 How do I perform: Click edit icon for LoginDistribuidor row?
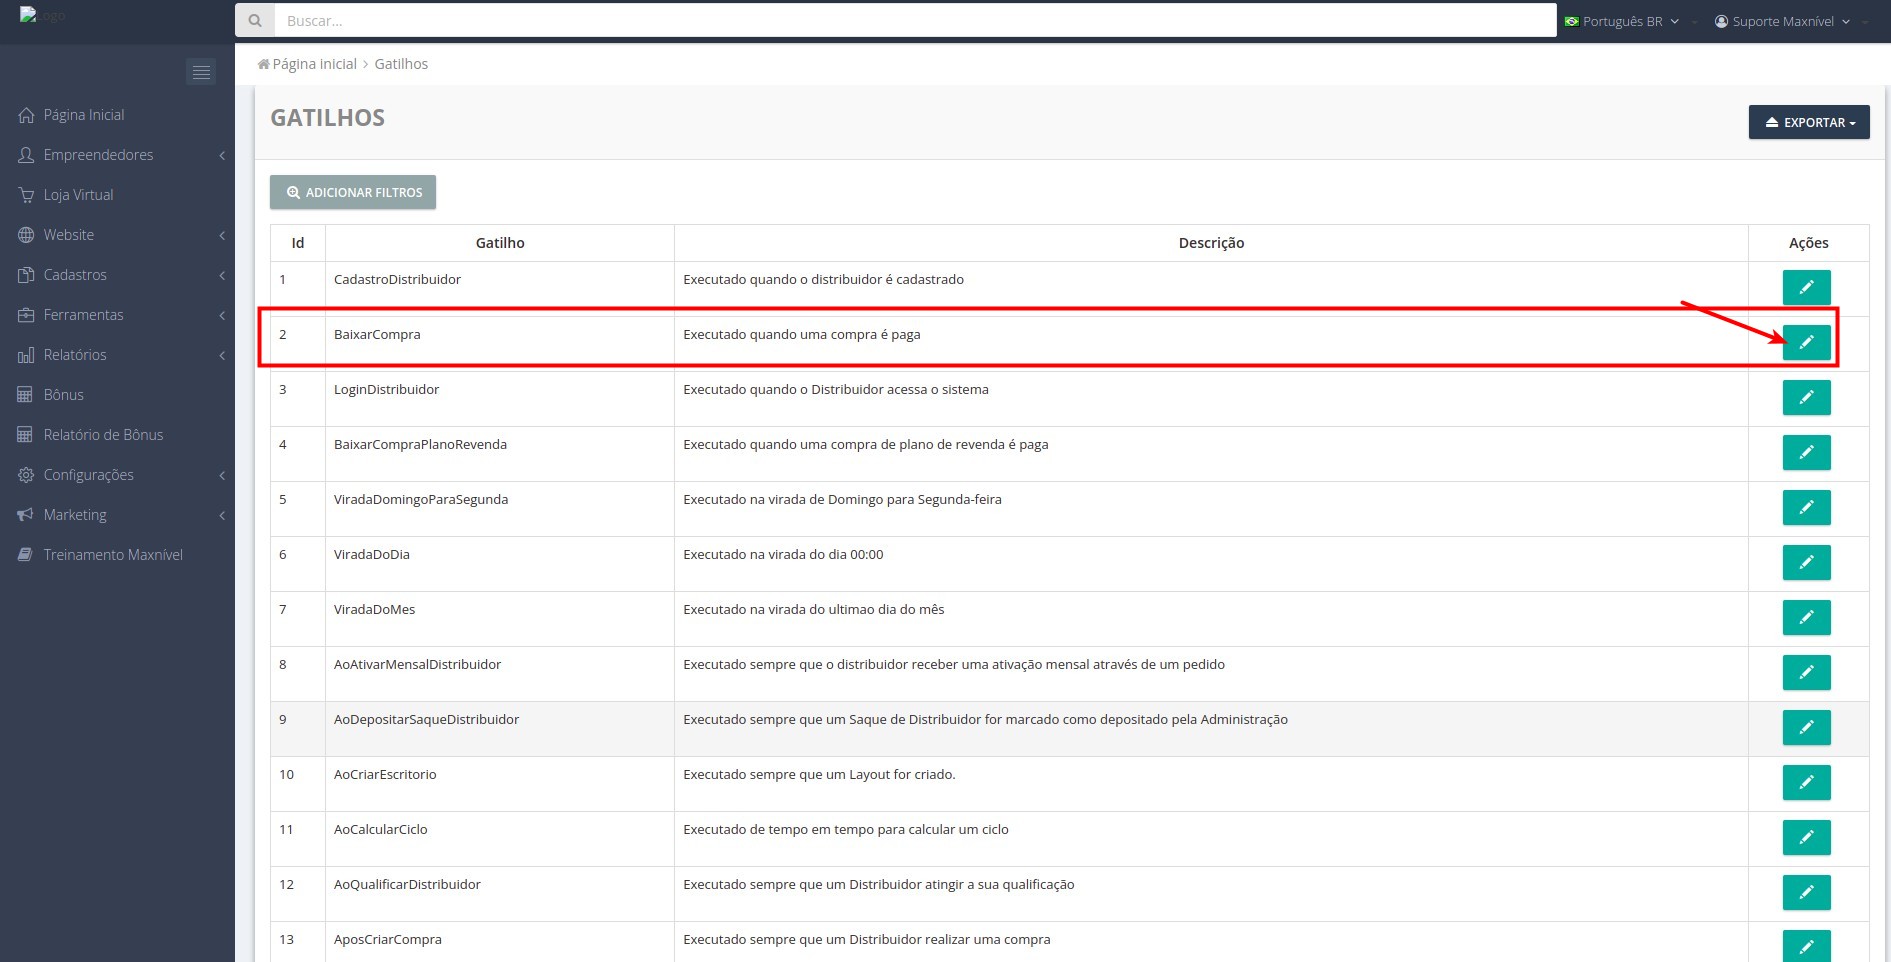pos(1806,398)
